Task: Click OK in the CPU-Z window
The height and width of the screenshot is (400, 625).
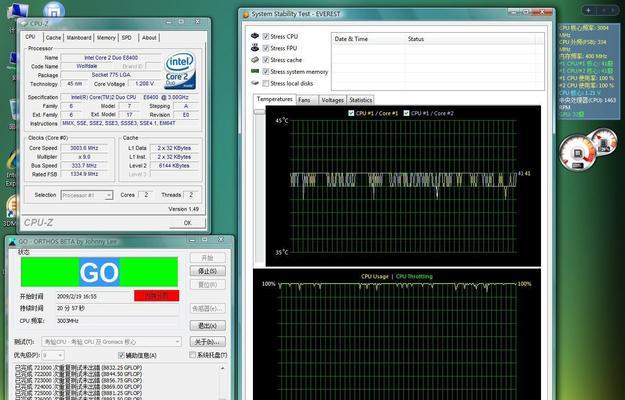Action: (187, 223)
